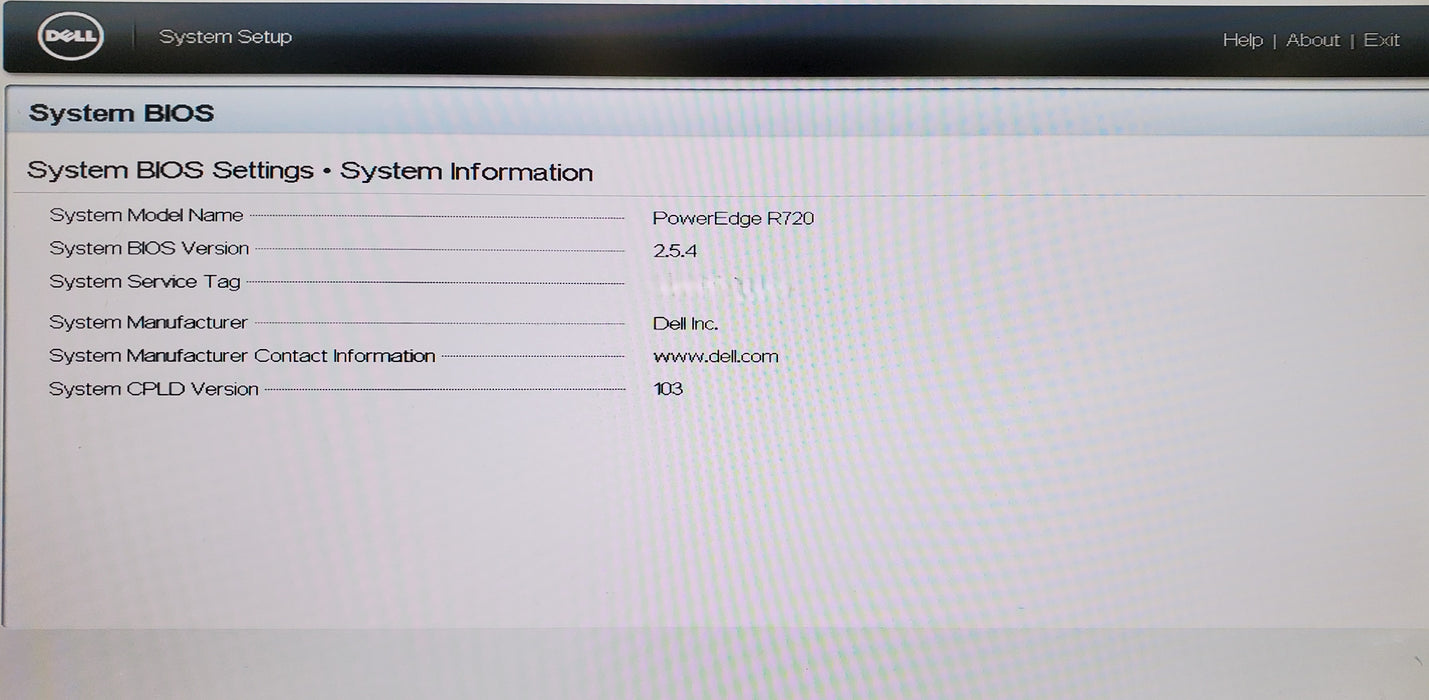Image resolution: width=1429 pixels, height=700 pixels.
Task: Click the System BIOS Settings breadcrumb heading
Action: [310, 171]
